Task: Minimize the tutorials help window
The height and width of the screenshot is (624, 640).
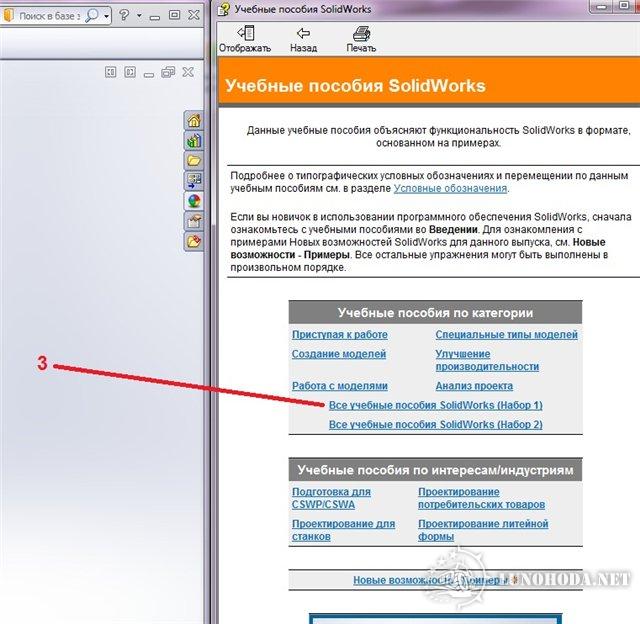Action: coord(601,6)
